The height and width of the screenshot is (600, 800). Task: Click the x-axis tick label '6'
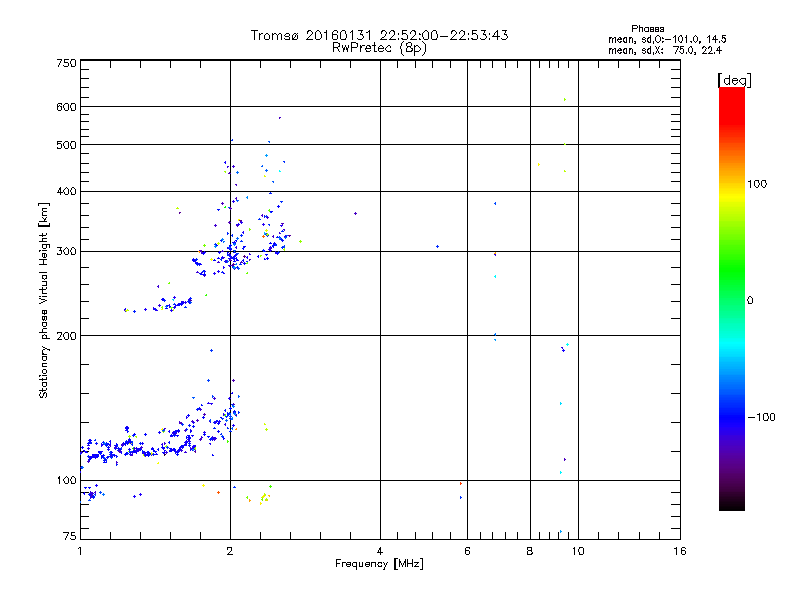click(x=467, y=551)
